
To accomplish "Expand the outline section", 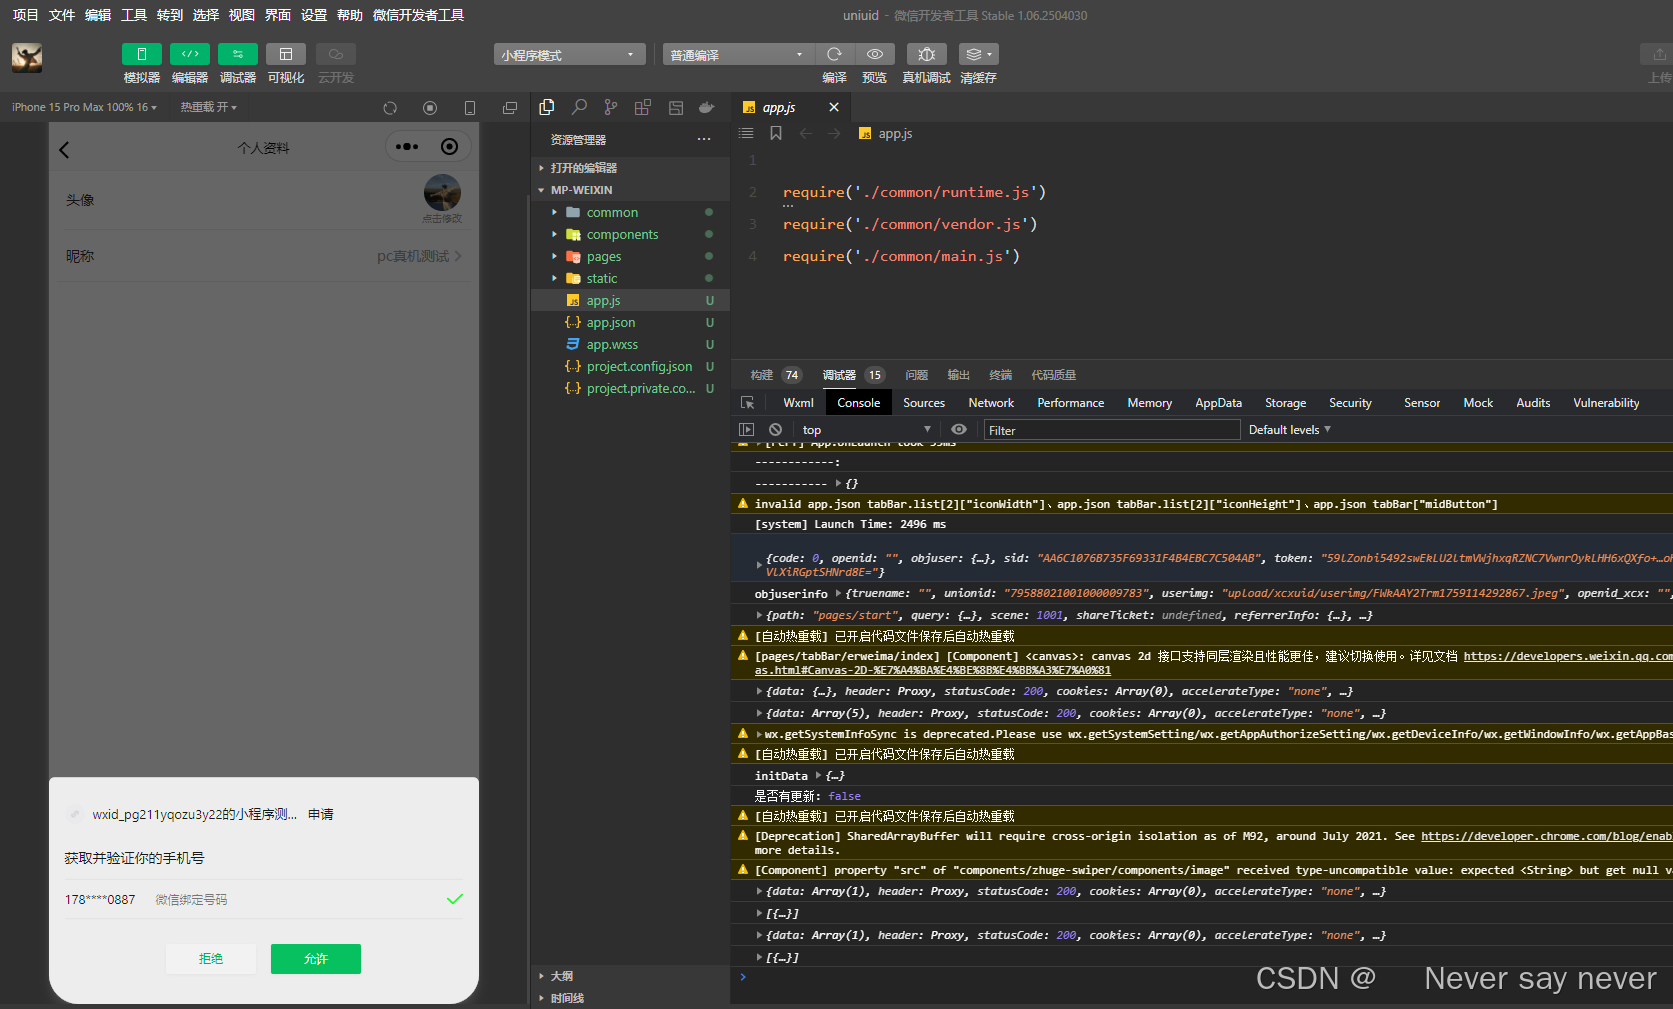I will point(630,976).
